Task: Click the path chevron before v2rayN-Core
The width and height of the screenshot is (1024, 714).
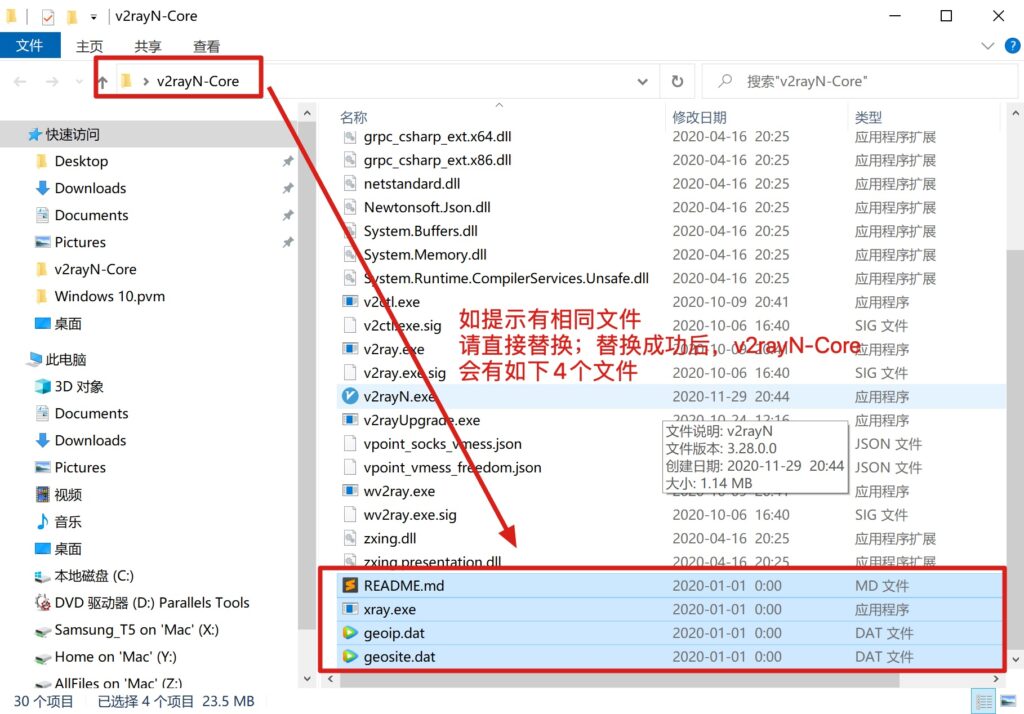Action: pos(146,82)
